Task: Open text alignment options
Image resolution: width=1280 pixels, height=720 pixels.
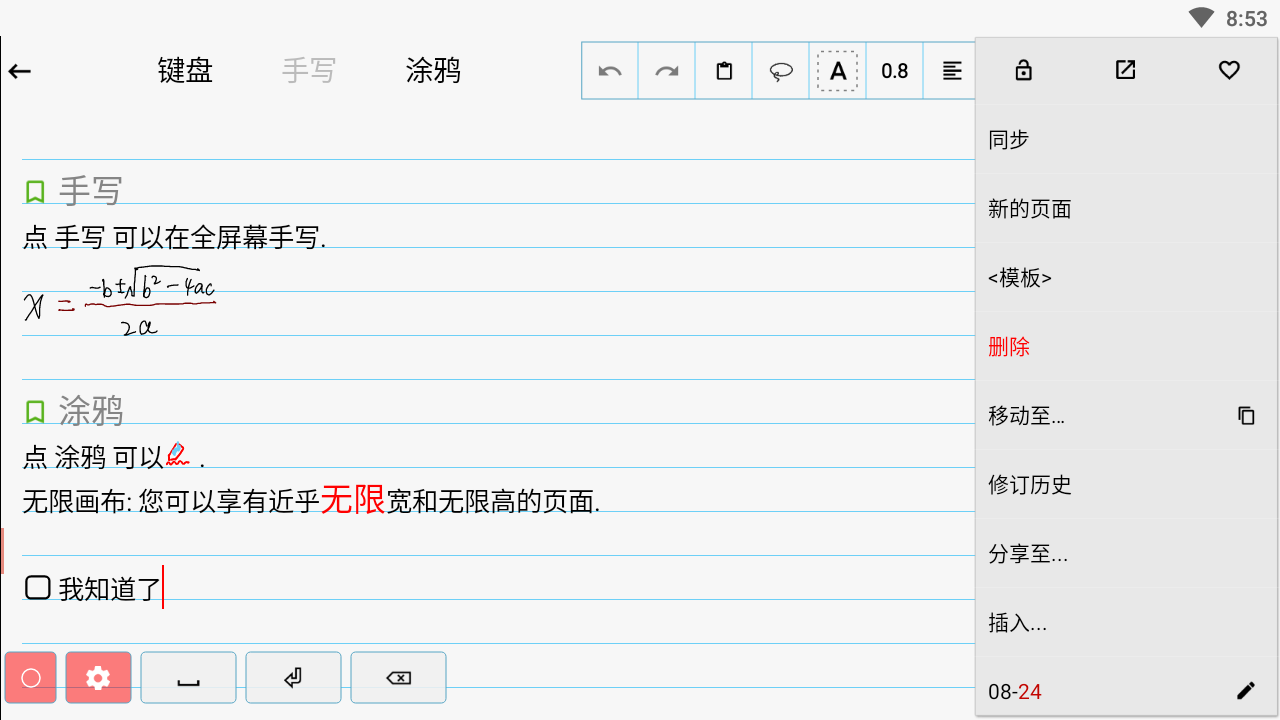Action: tap(952, 71)
